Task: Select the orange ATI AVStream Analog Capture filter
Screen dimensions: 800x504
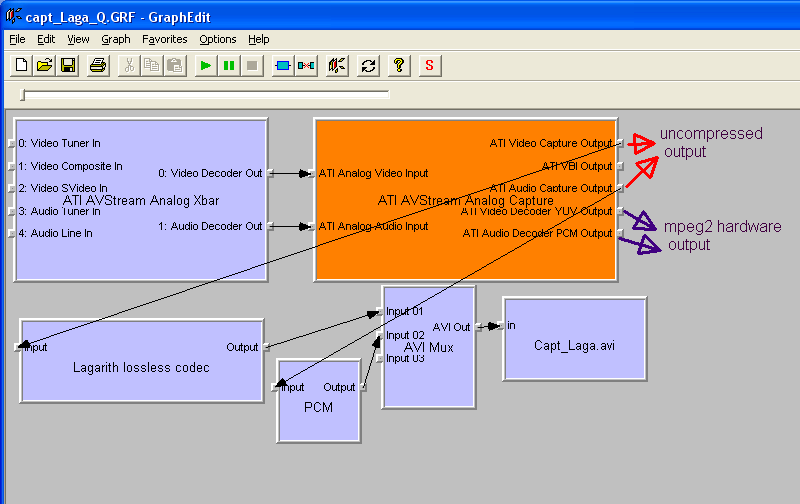Action: coord(465,200)
